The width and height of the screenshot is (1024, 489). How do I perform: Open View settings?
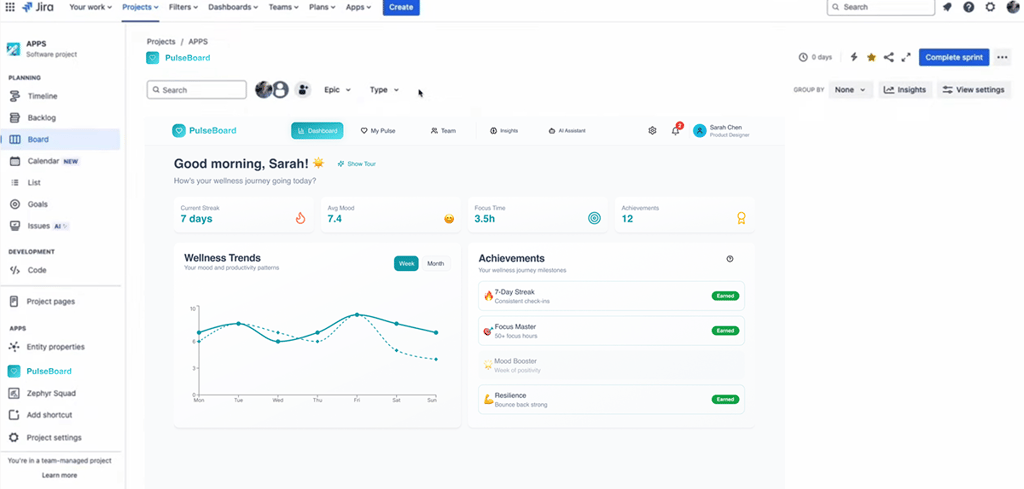coord(973,89)
